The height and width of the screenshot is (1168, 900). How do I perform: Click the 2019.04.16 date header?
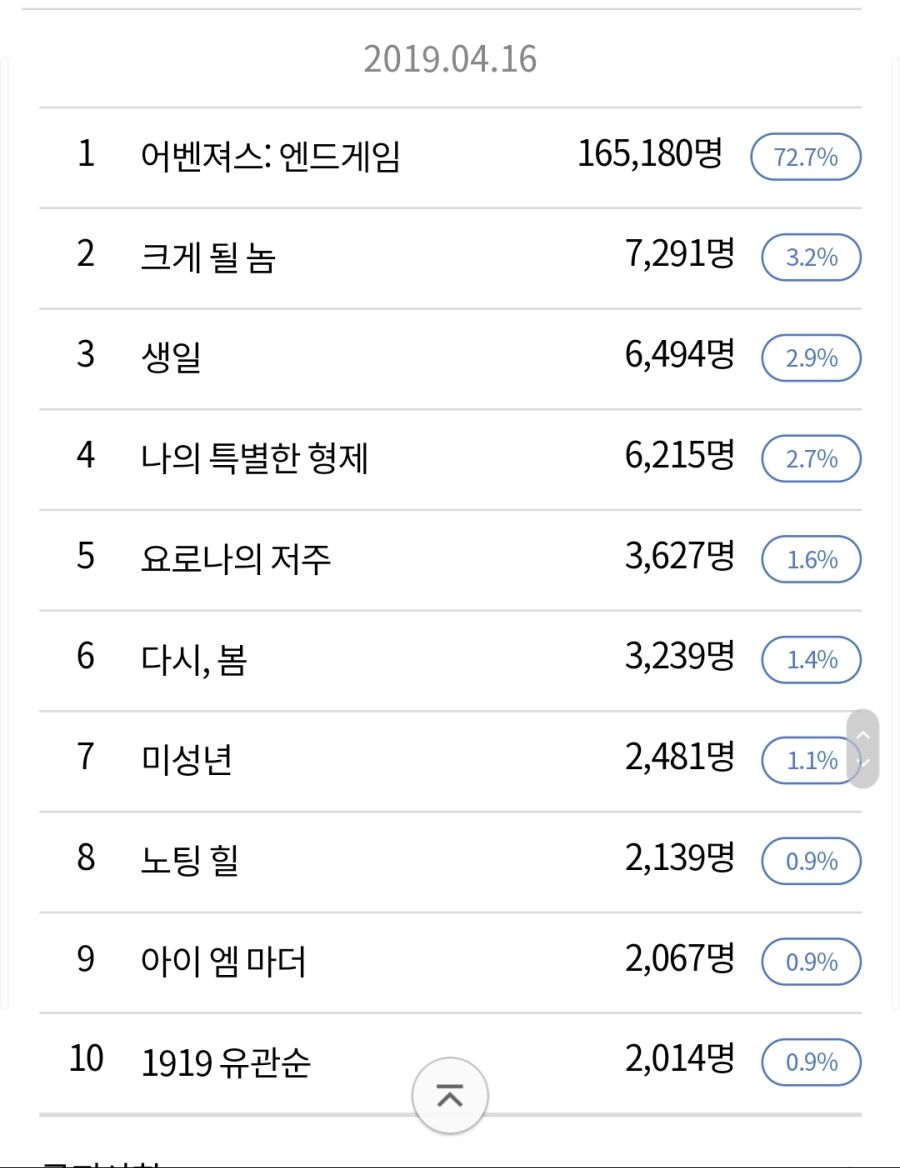[x=450, y=60]
